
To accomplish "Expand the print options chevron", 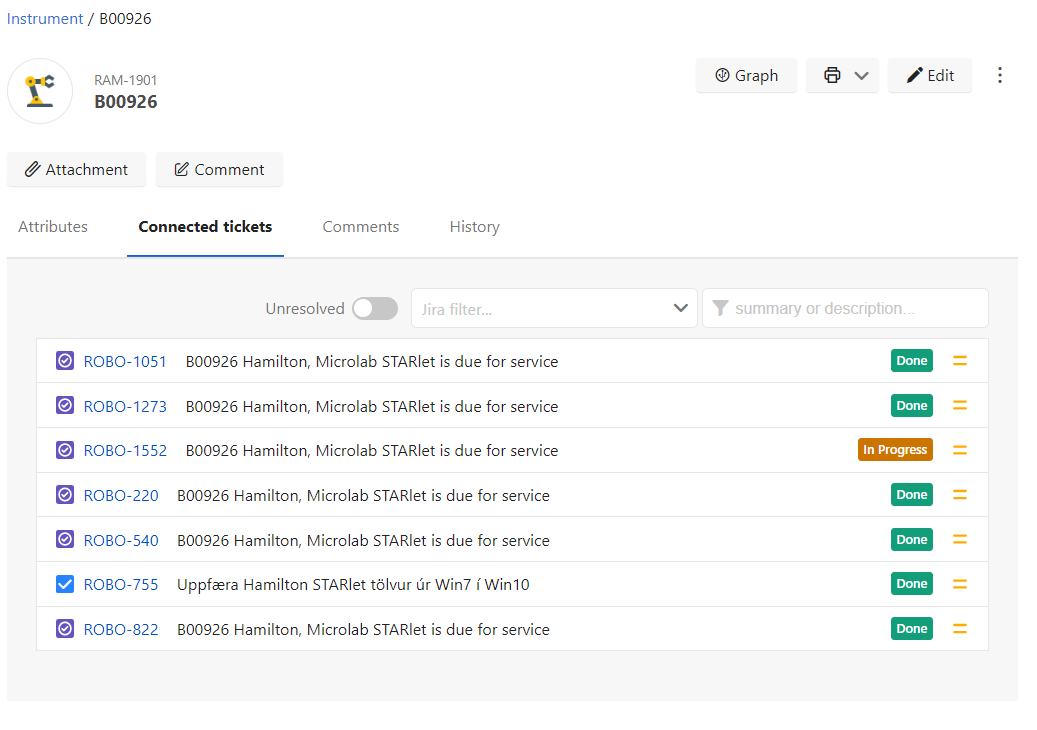I will coord(861,75).
